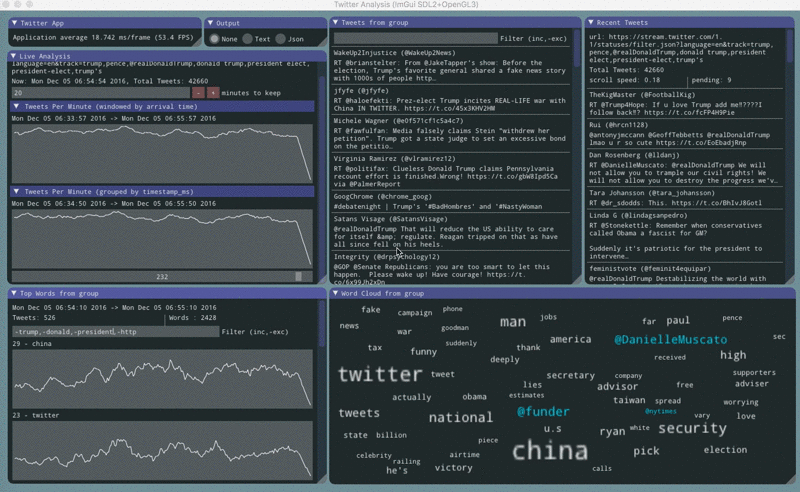Click the resize grip of Tweets from group panel
The image size is (800, 492).
click(x=577, y=280)
